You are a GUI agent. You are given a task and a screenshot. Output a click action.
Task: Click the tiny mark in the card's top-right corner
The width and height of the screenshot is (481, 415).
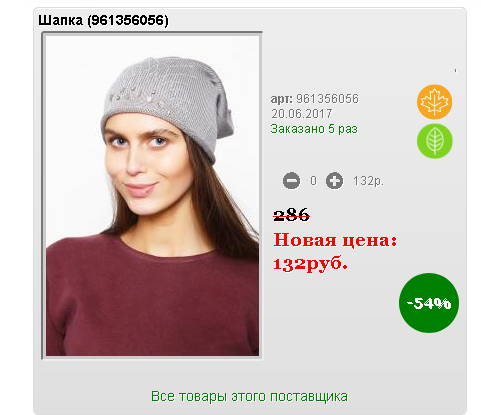455,70
